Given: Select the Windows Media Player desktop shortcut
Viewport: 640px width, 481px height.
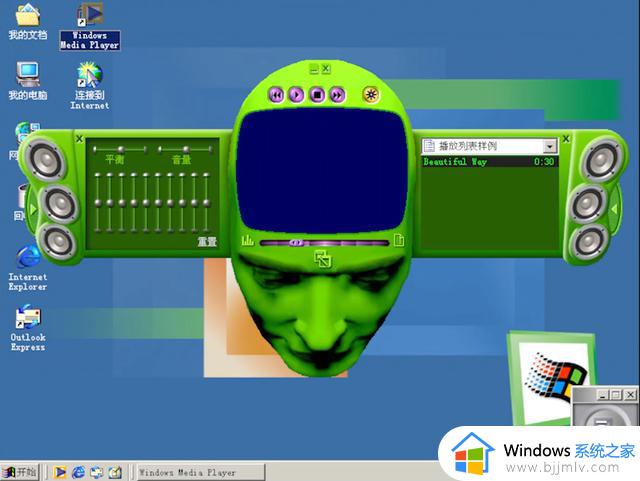Looking at the screenshot, I should point(90,27).
